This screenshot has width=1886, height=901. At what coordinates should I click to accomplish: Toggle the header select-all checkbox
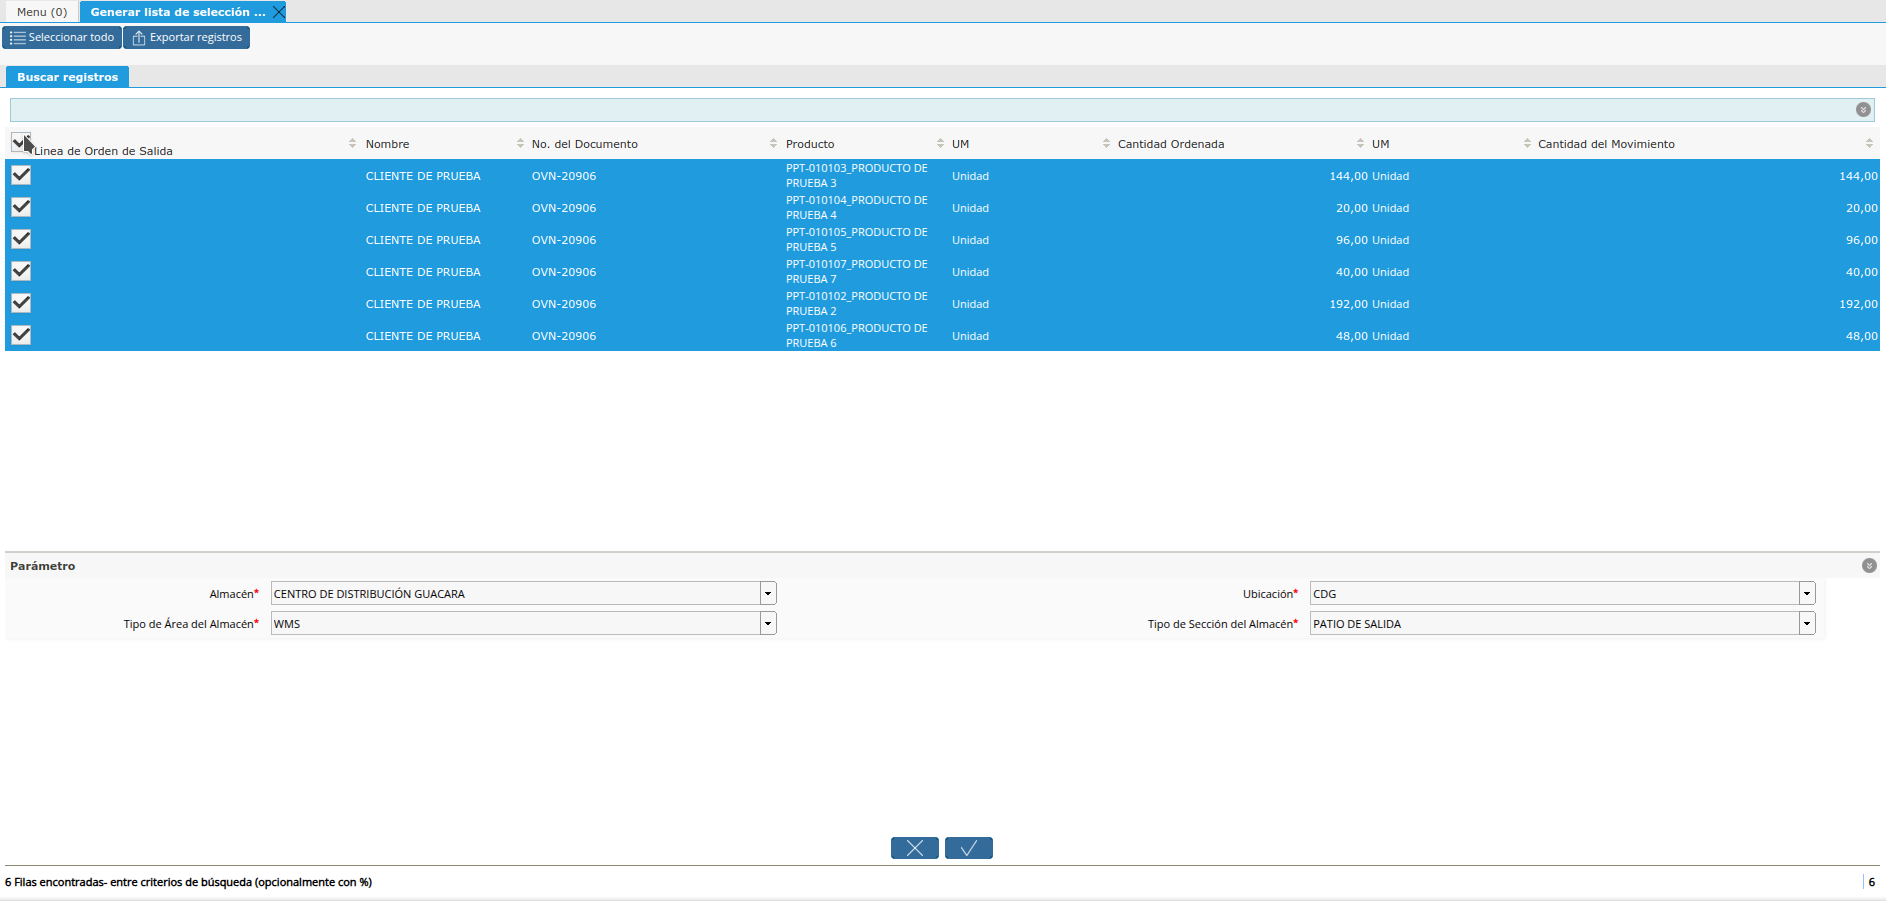click(x=21, y=143)
